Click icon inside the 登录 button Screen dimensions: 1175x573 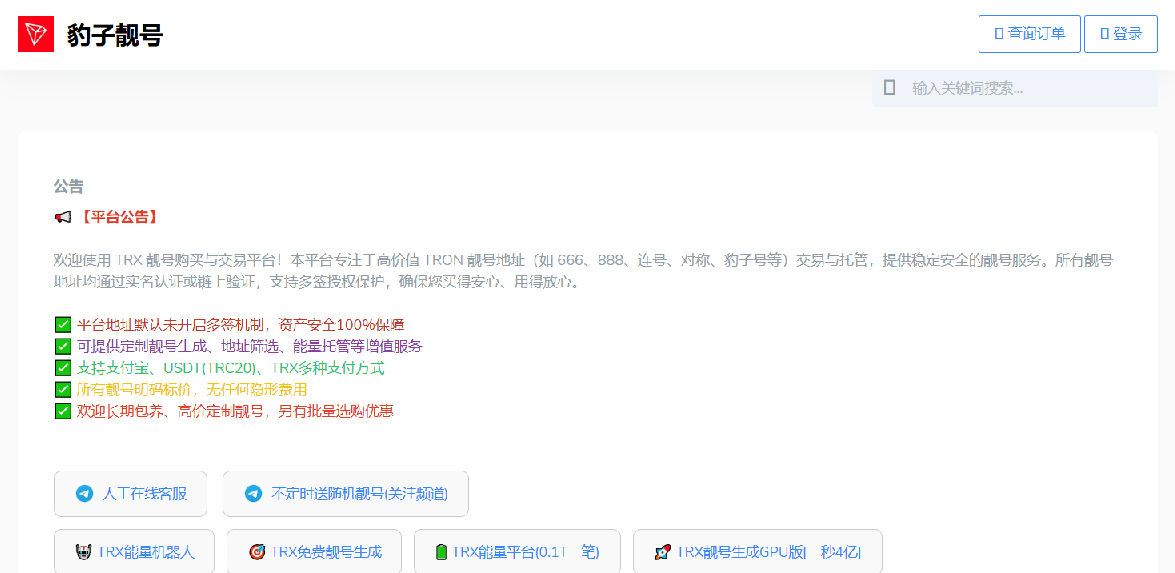point(1104,34)
